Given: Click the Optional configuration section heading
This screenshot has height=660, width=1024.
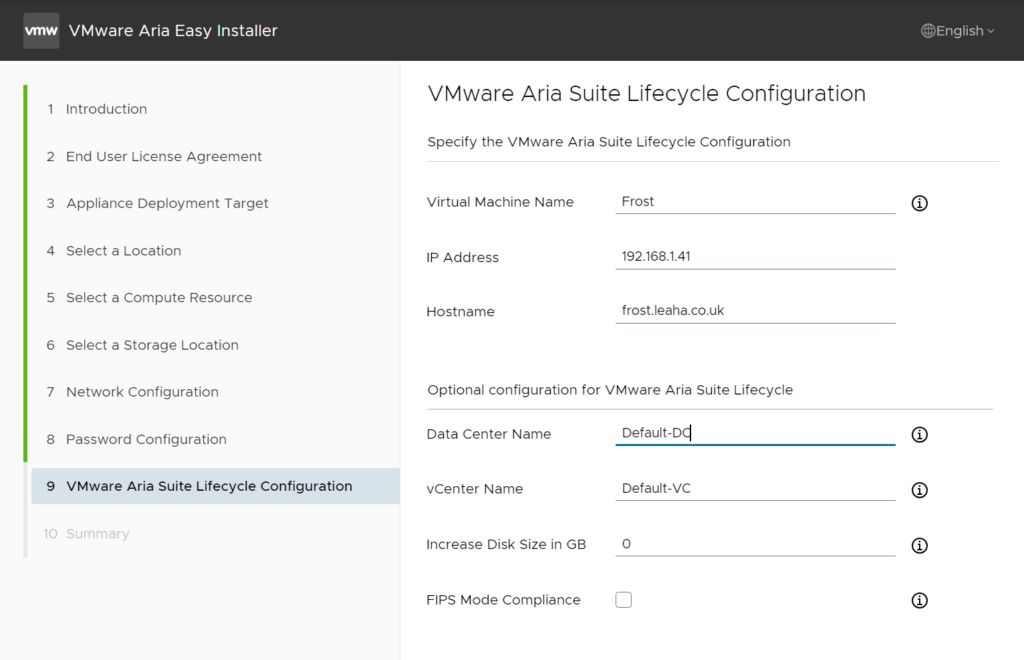Looking at the screenshot, I should pyautogui.click(x=610, y=390).
